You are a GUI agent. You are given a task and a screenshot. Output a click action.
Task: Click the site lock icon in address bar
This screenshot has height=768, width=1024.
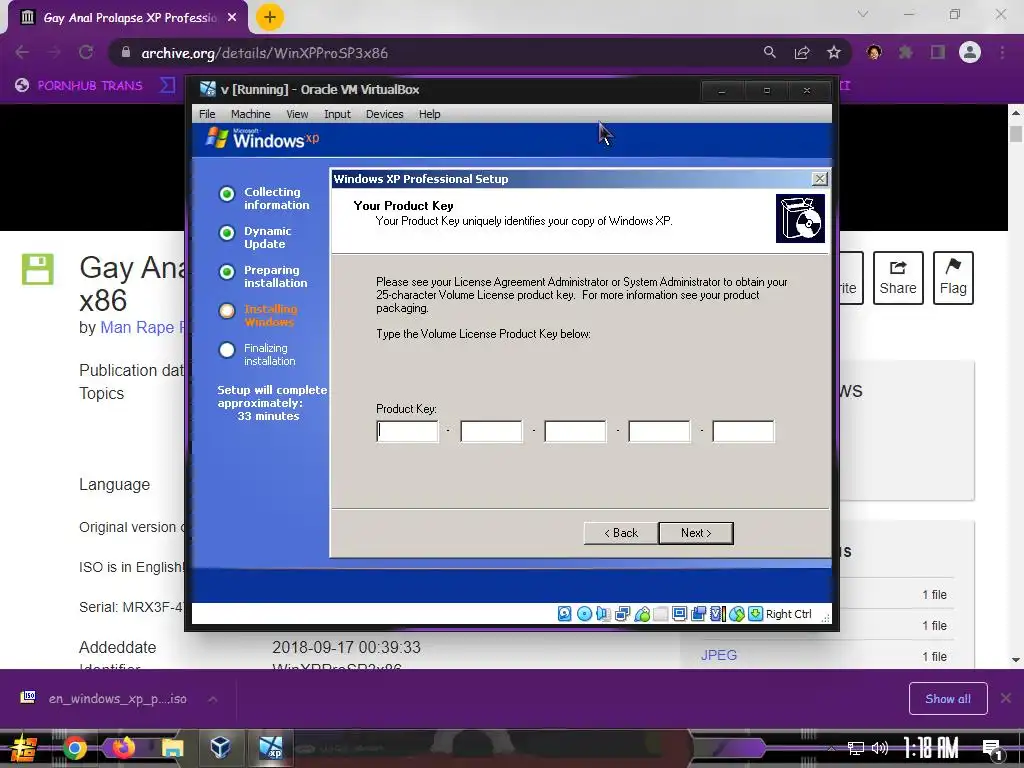tap(126, 52)
